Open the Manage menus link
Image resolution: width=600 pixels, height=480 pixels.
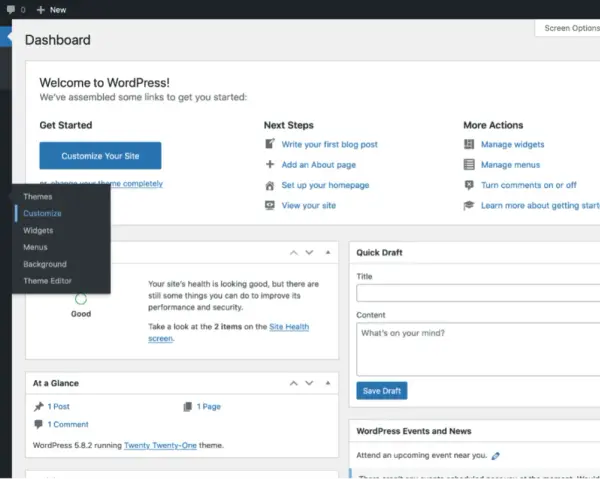[510, 165]
